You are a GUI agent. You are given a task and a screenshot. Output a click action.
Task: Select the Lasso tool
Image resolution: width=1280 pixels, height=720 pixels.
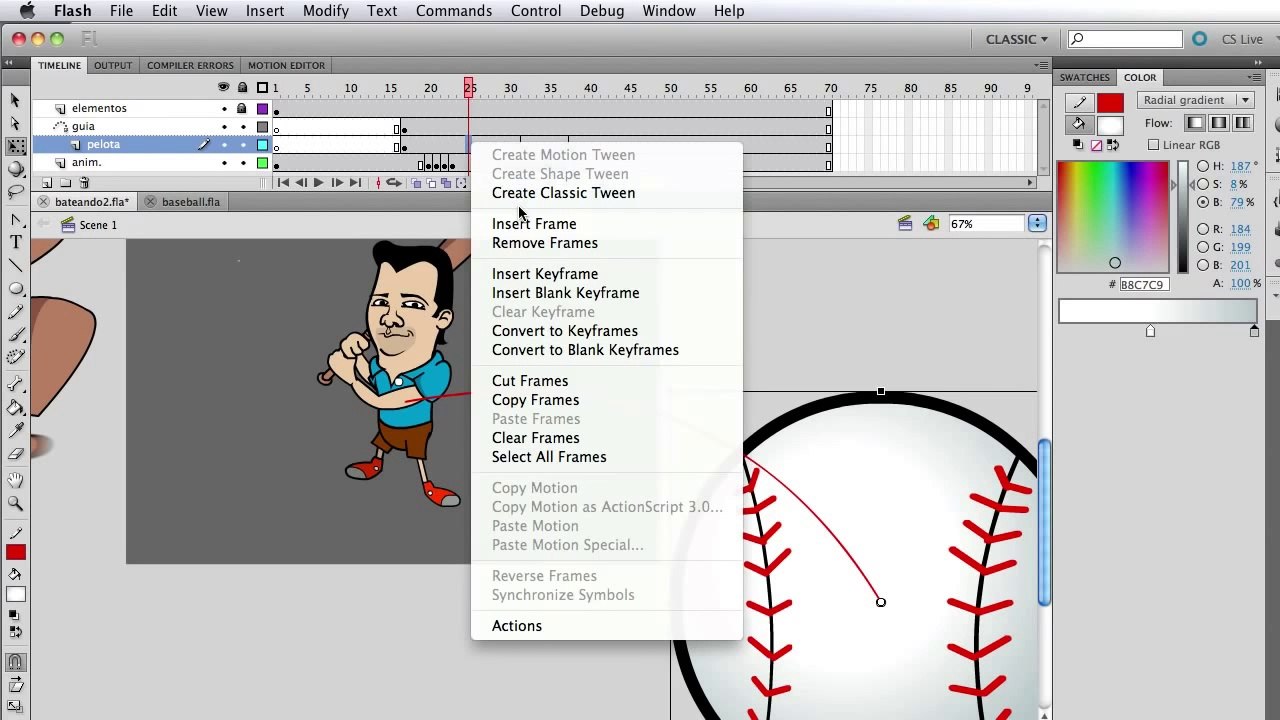tap(15, 192)
